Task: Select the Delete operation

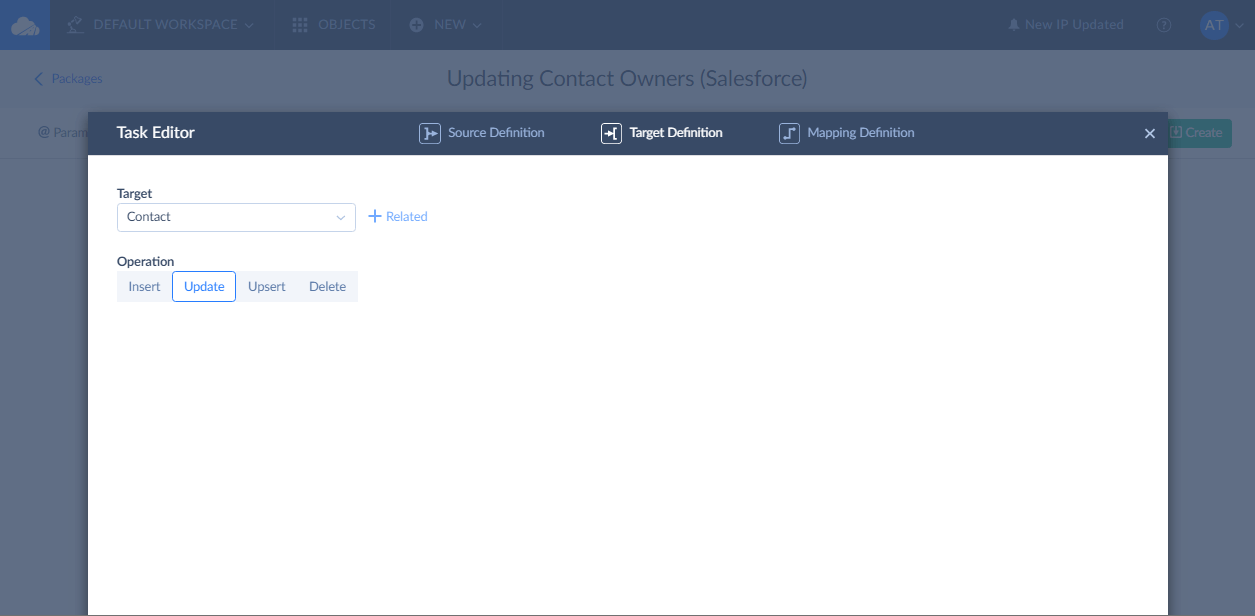Action: [327, 287]
